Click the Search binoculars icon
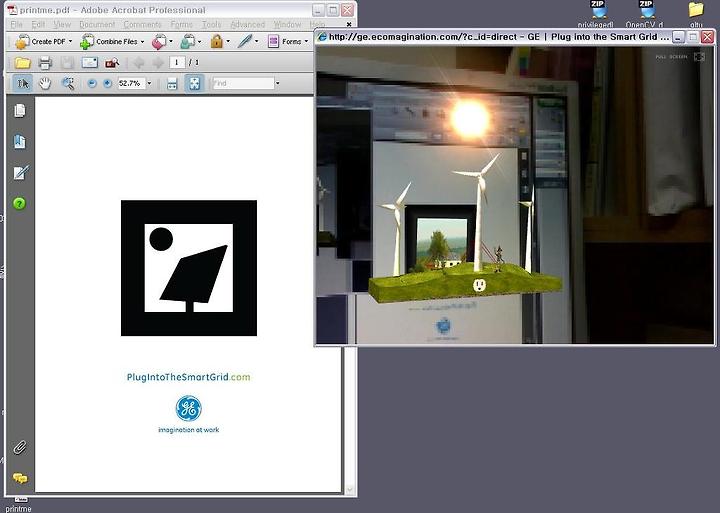The width and height of the screenshot is (720, 513). [112, 63]
